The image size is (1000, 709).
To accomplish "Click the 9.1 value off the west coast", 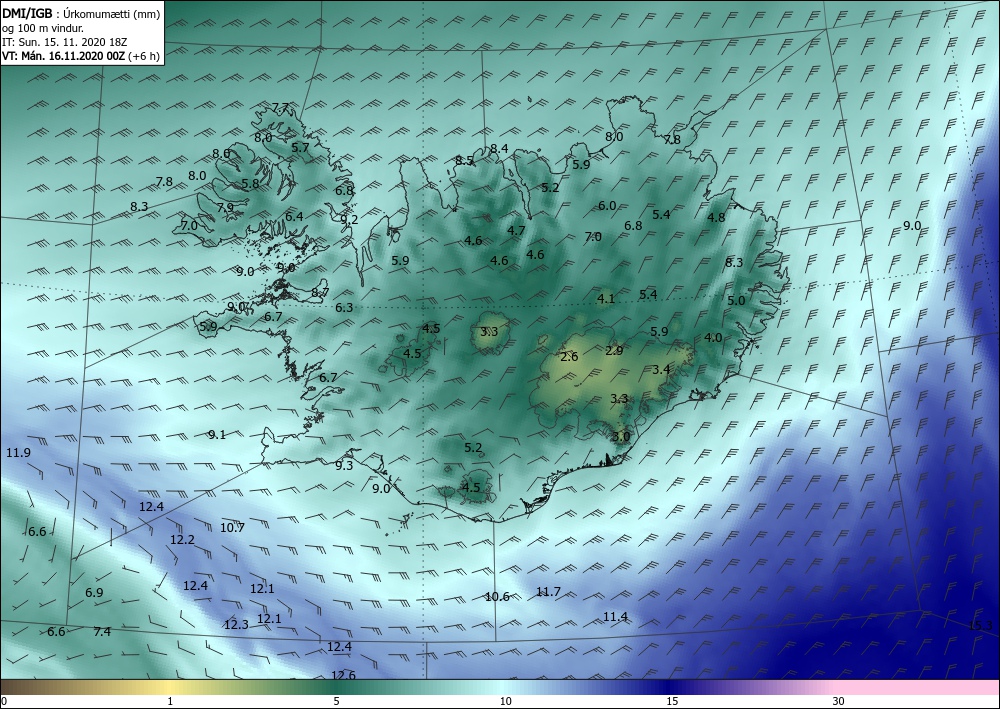I will [x=217, y=435].
